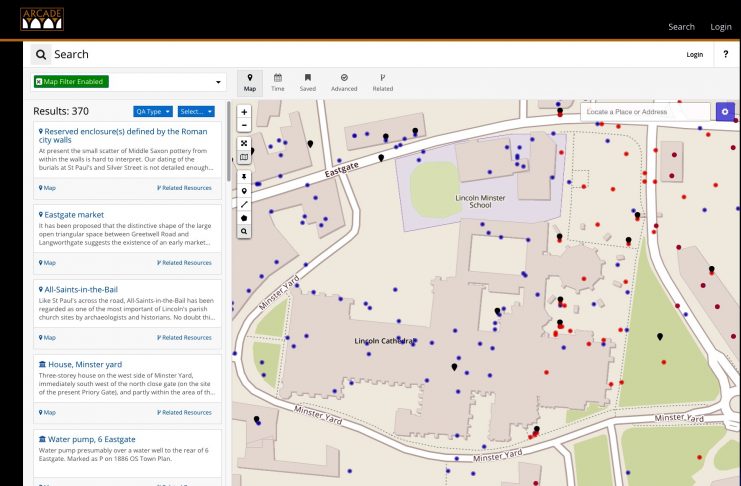Viewport: 741px width, 486px height.
Task: Select the draw line tool
Action: coord(244,203)
